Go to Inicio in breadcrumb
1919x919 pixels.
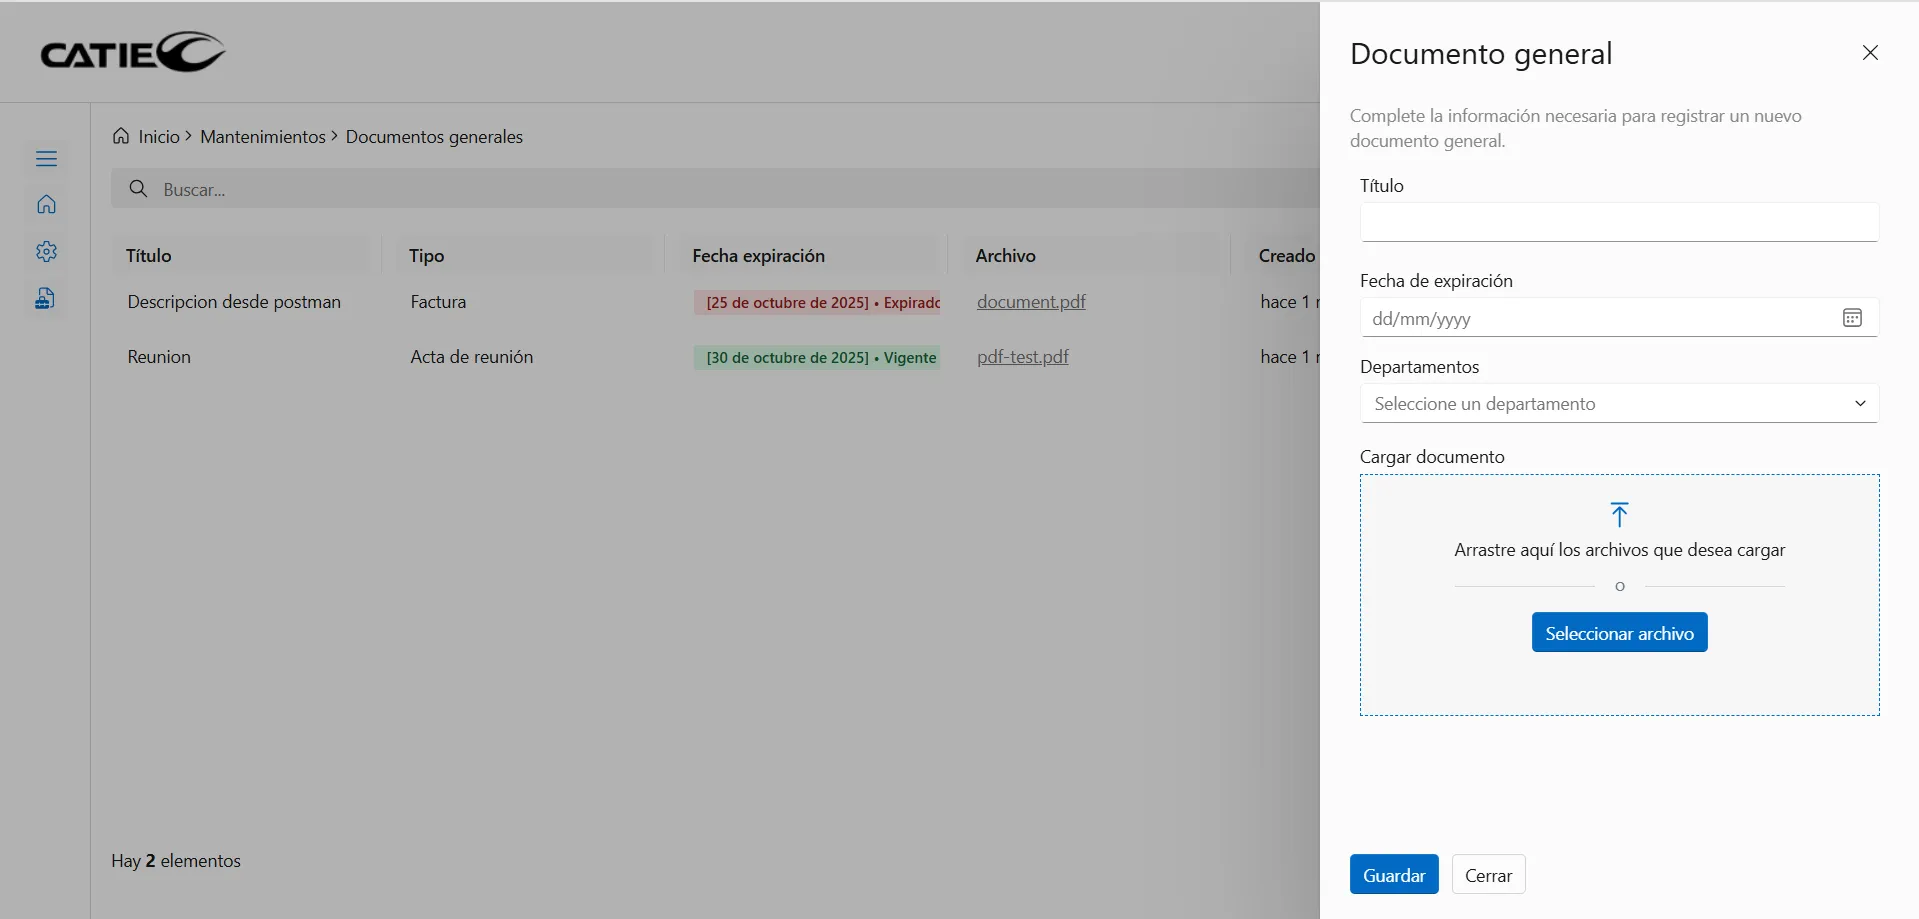pos(158,137)
